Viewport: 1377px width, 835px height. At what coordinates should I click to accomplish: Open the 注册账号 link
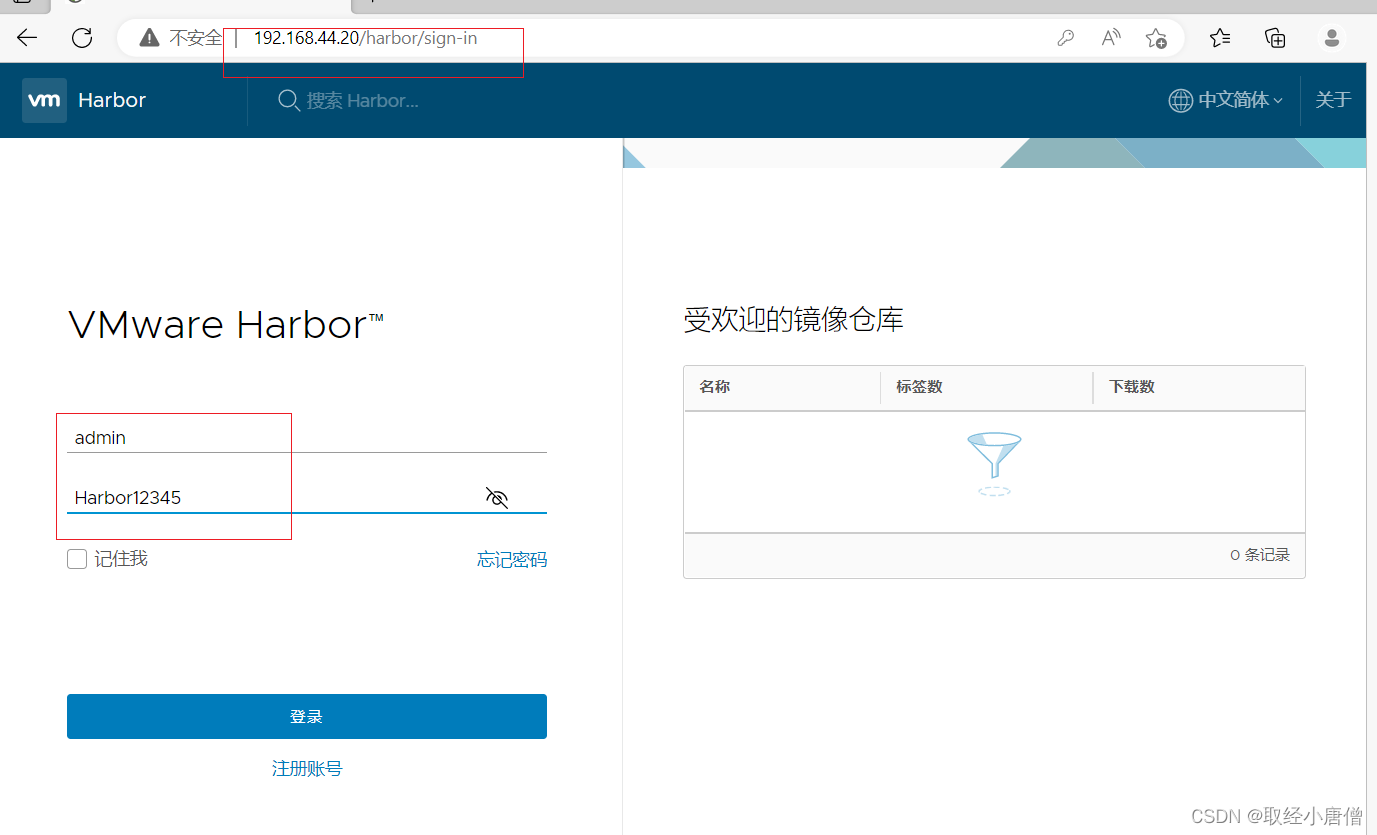(307, 769)
